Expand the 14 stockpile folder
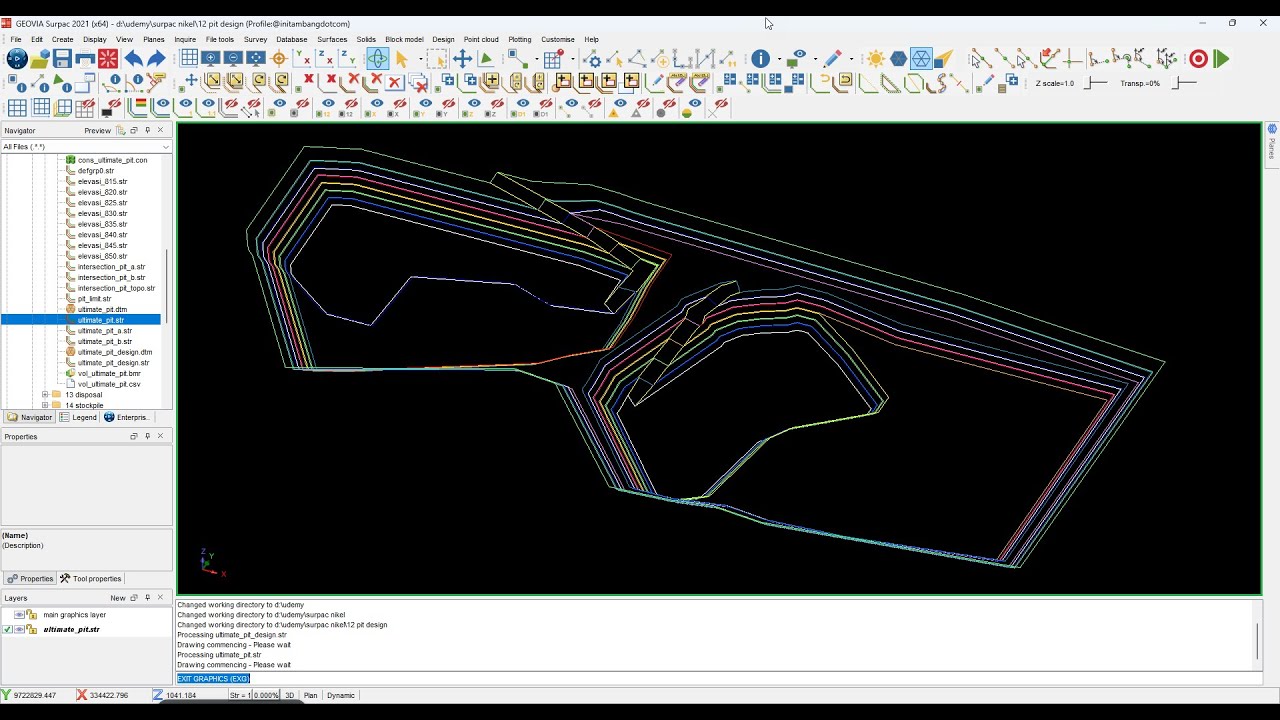 pyautogui.click(x=45, y=405)
